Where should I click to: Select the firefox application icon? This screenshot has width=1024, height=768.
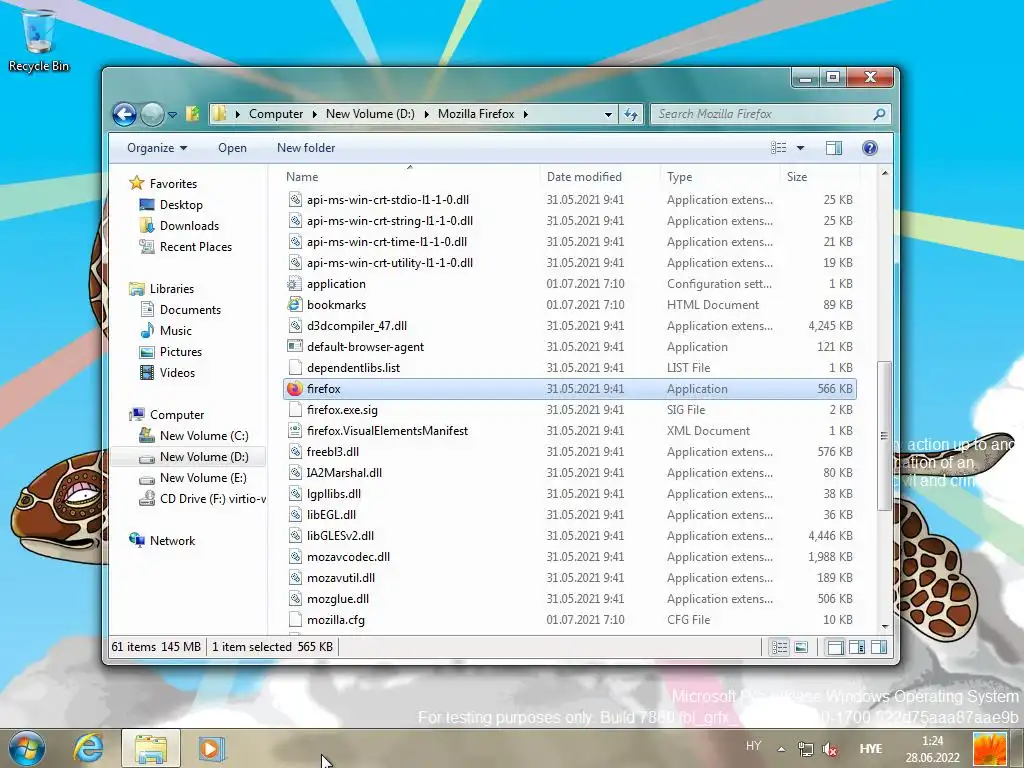pos(295,389)
